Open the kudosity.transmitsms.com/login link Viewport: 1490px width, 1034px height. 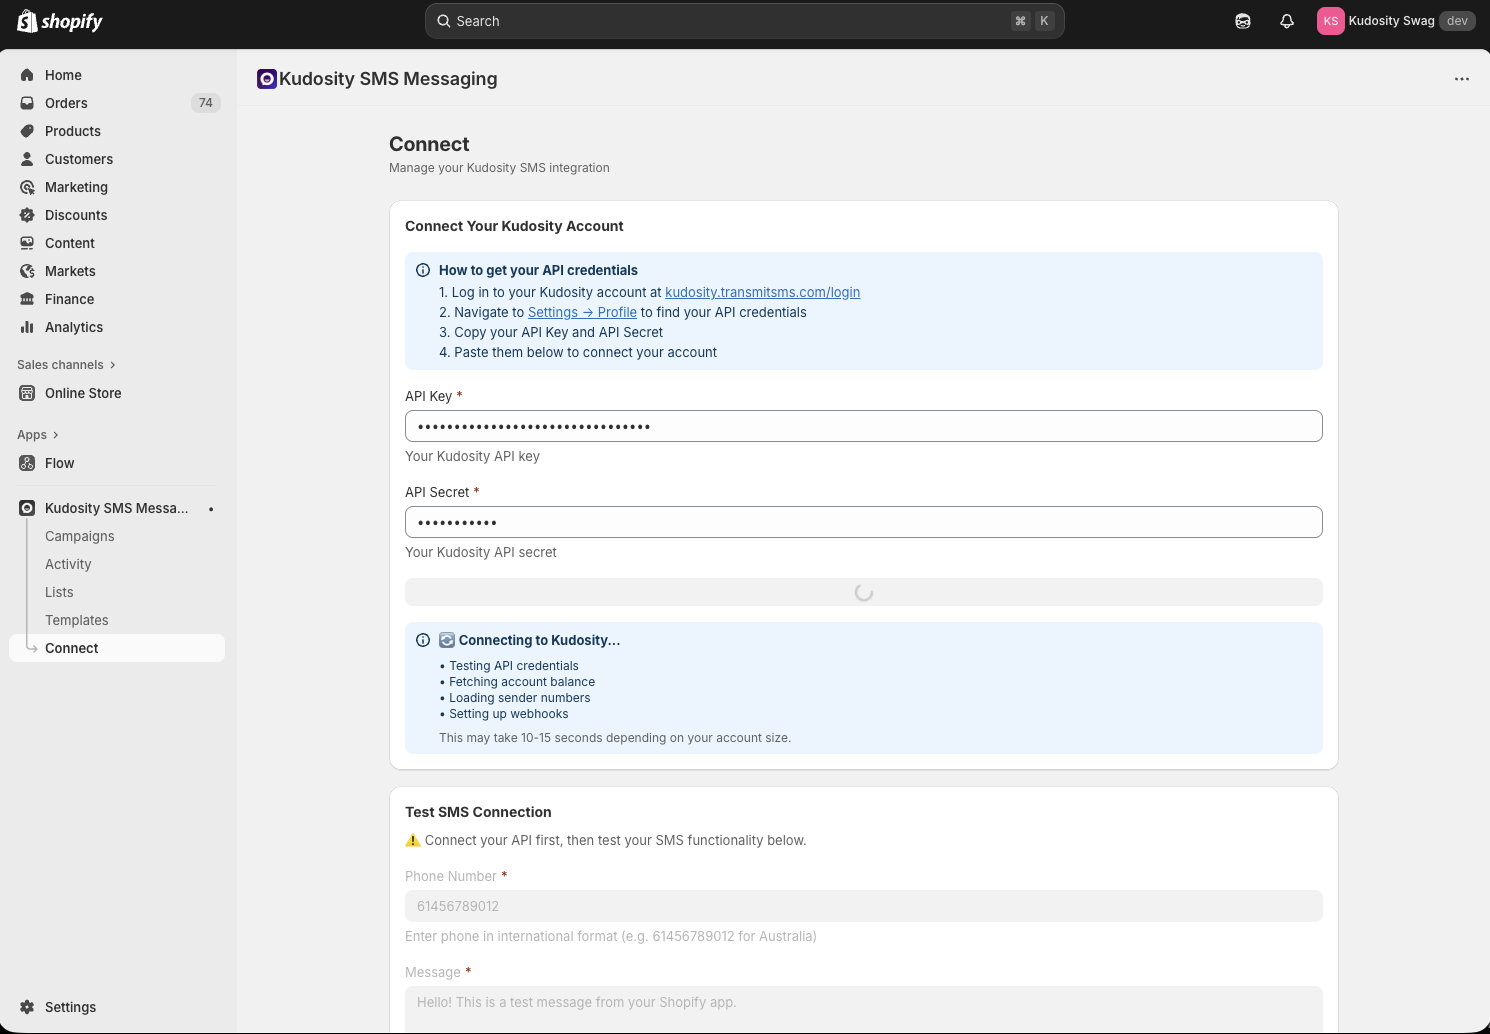point(762,292)
